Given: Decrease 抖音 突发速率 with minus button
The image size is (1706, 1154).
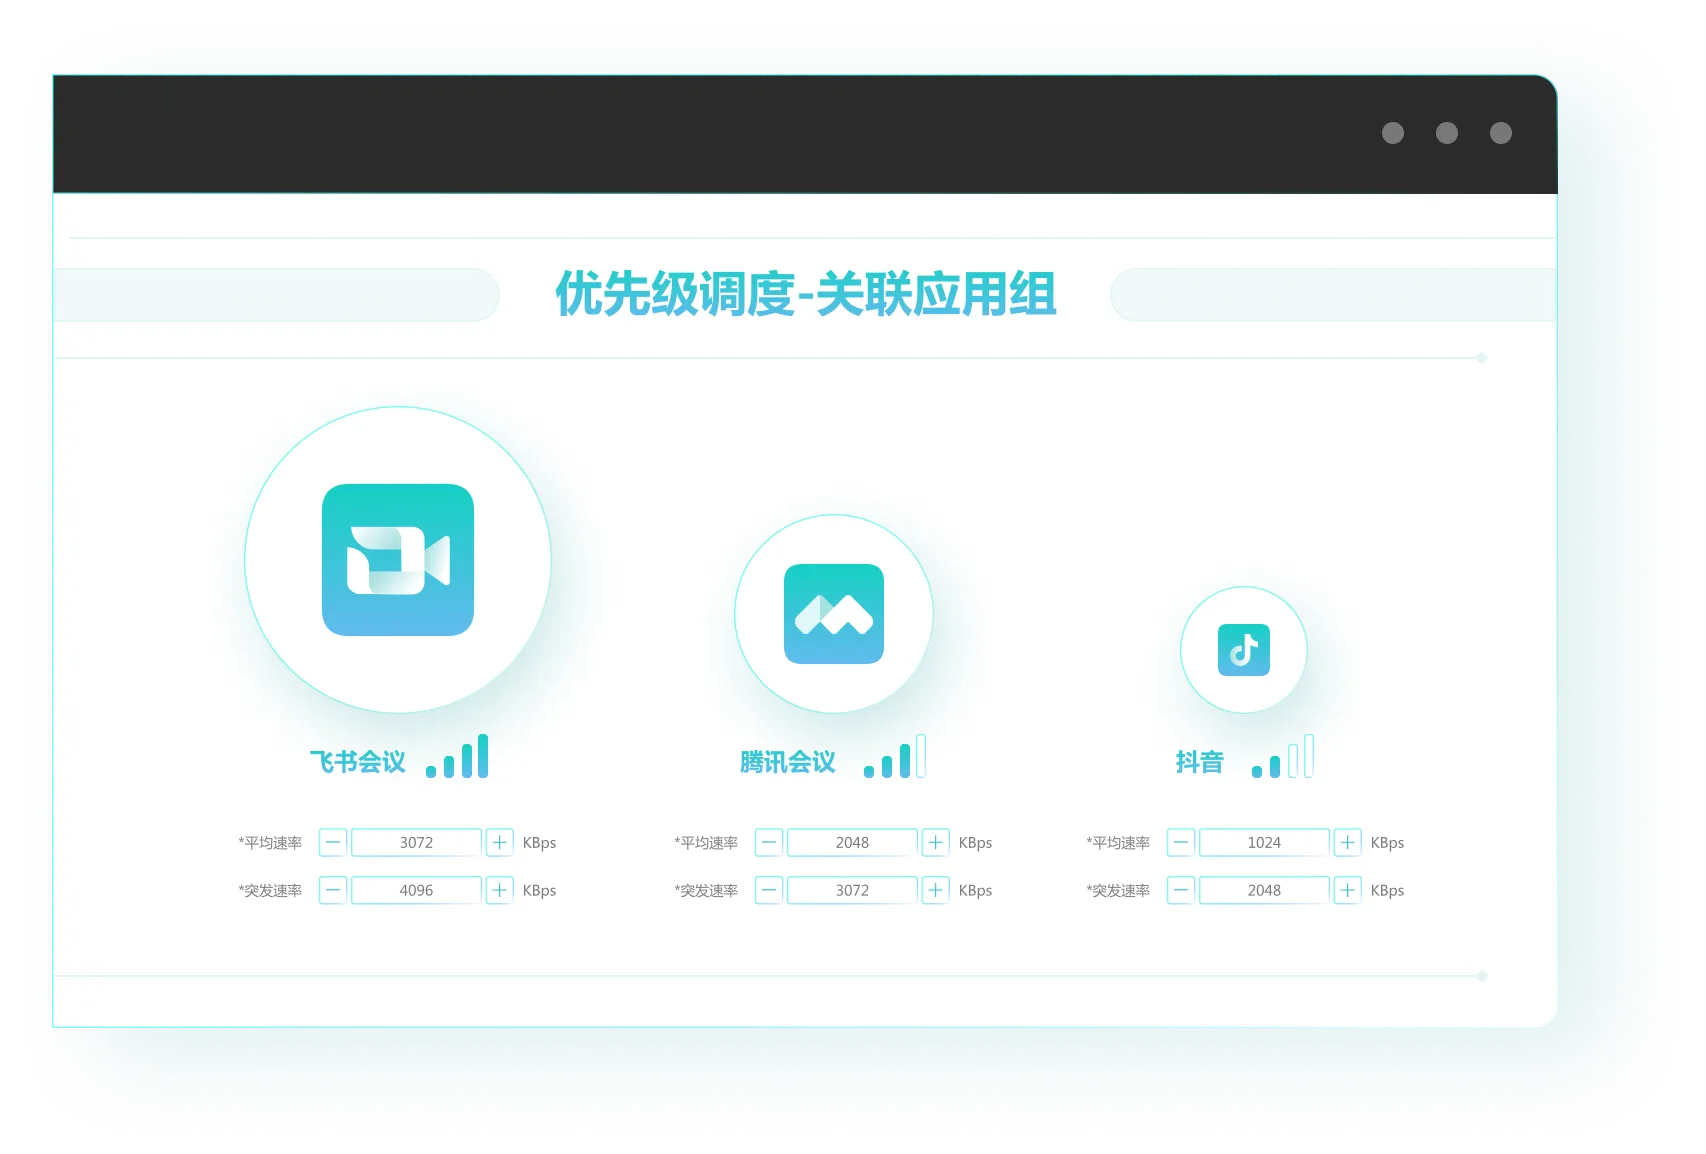Looking at the screenshot, I should (1181, 890).
